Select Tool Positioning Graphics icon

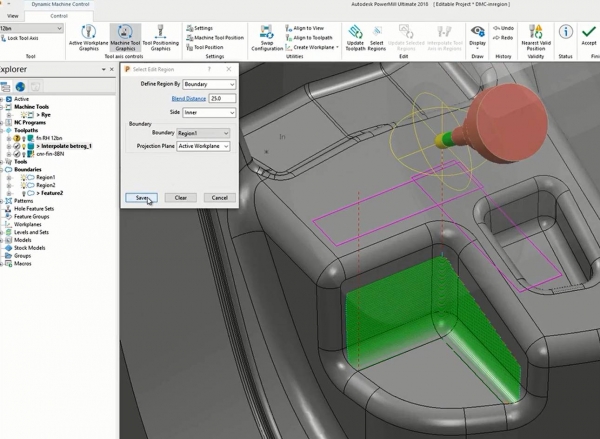(x=160, y=31)
